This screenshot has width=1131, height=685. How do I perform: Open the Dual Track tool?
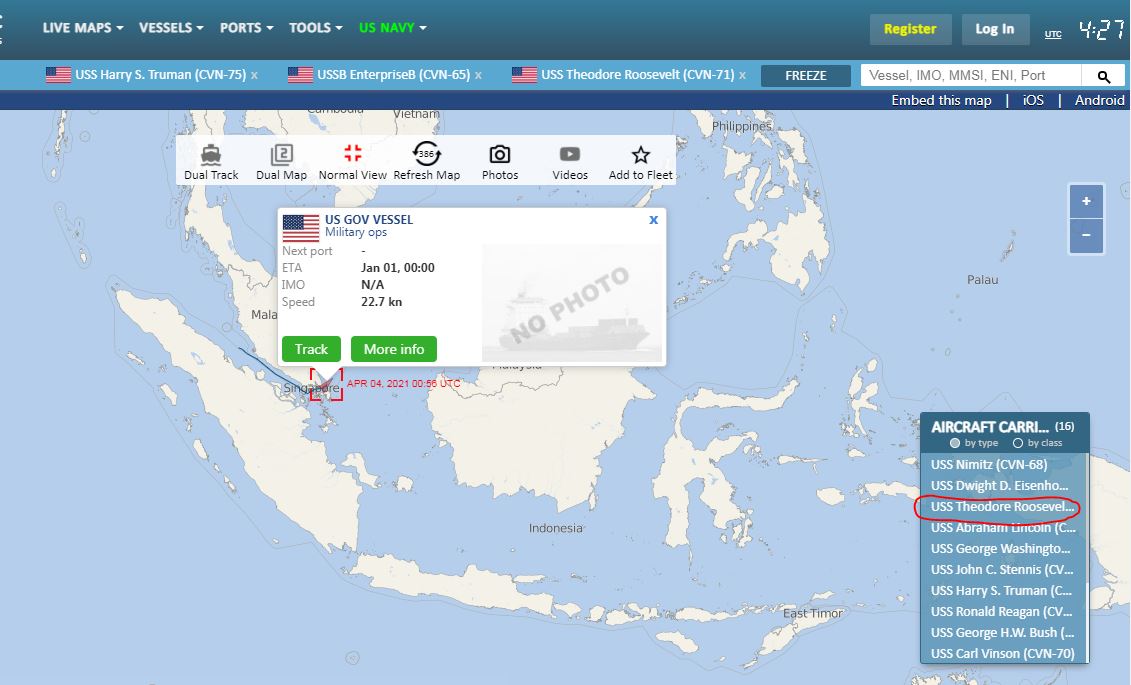click(211, 161)
